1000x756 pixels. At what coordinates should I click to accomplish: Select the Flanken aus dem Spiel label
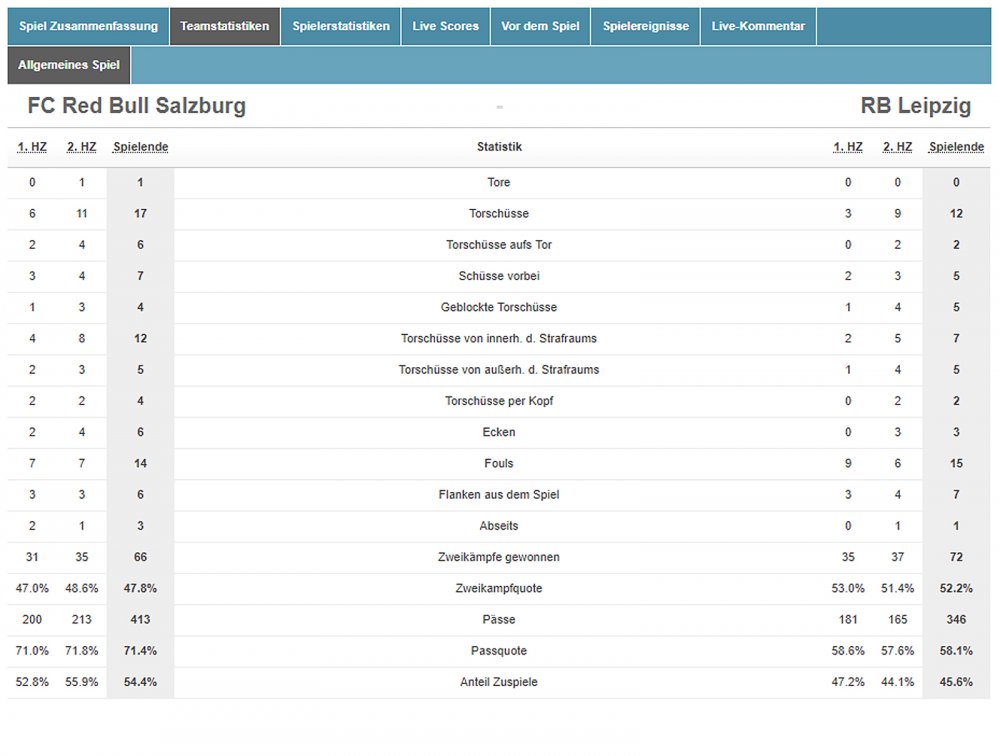[499, 495]
